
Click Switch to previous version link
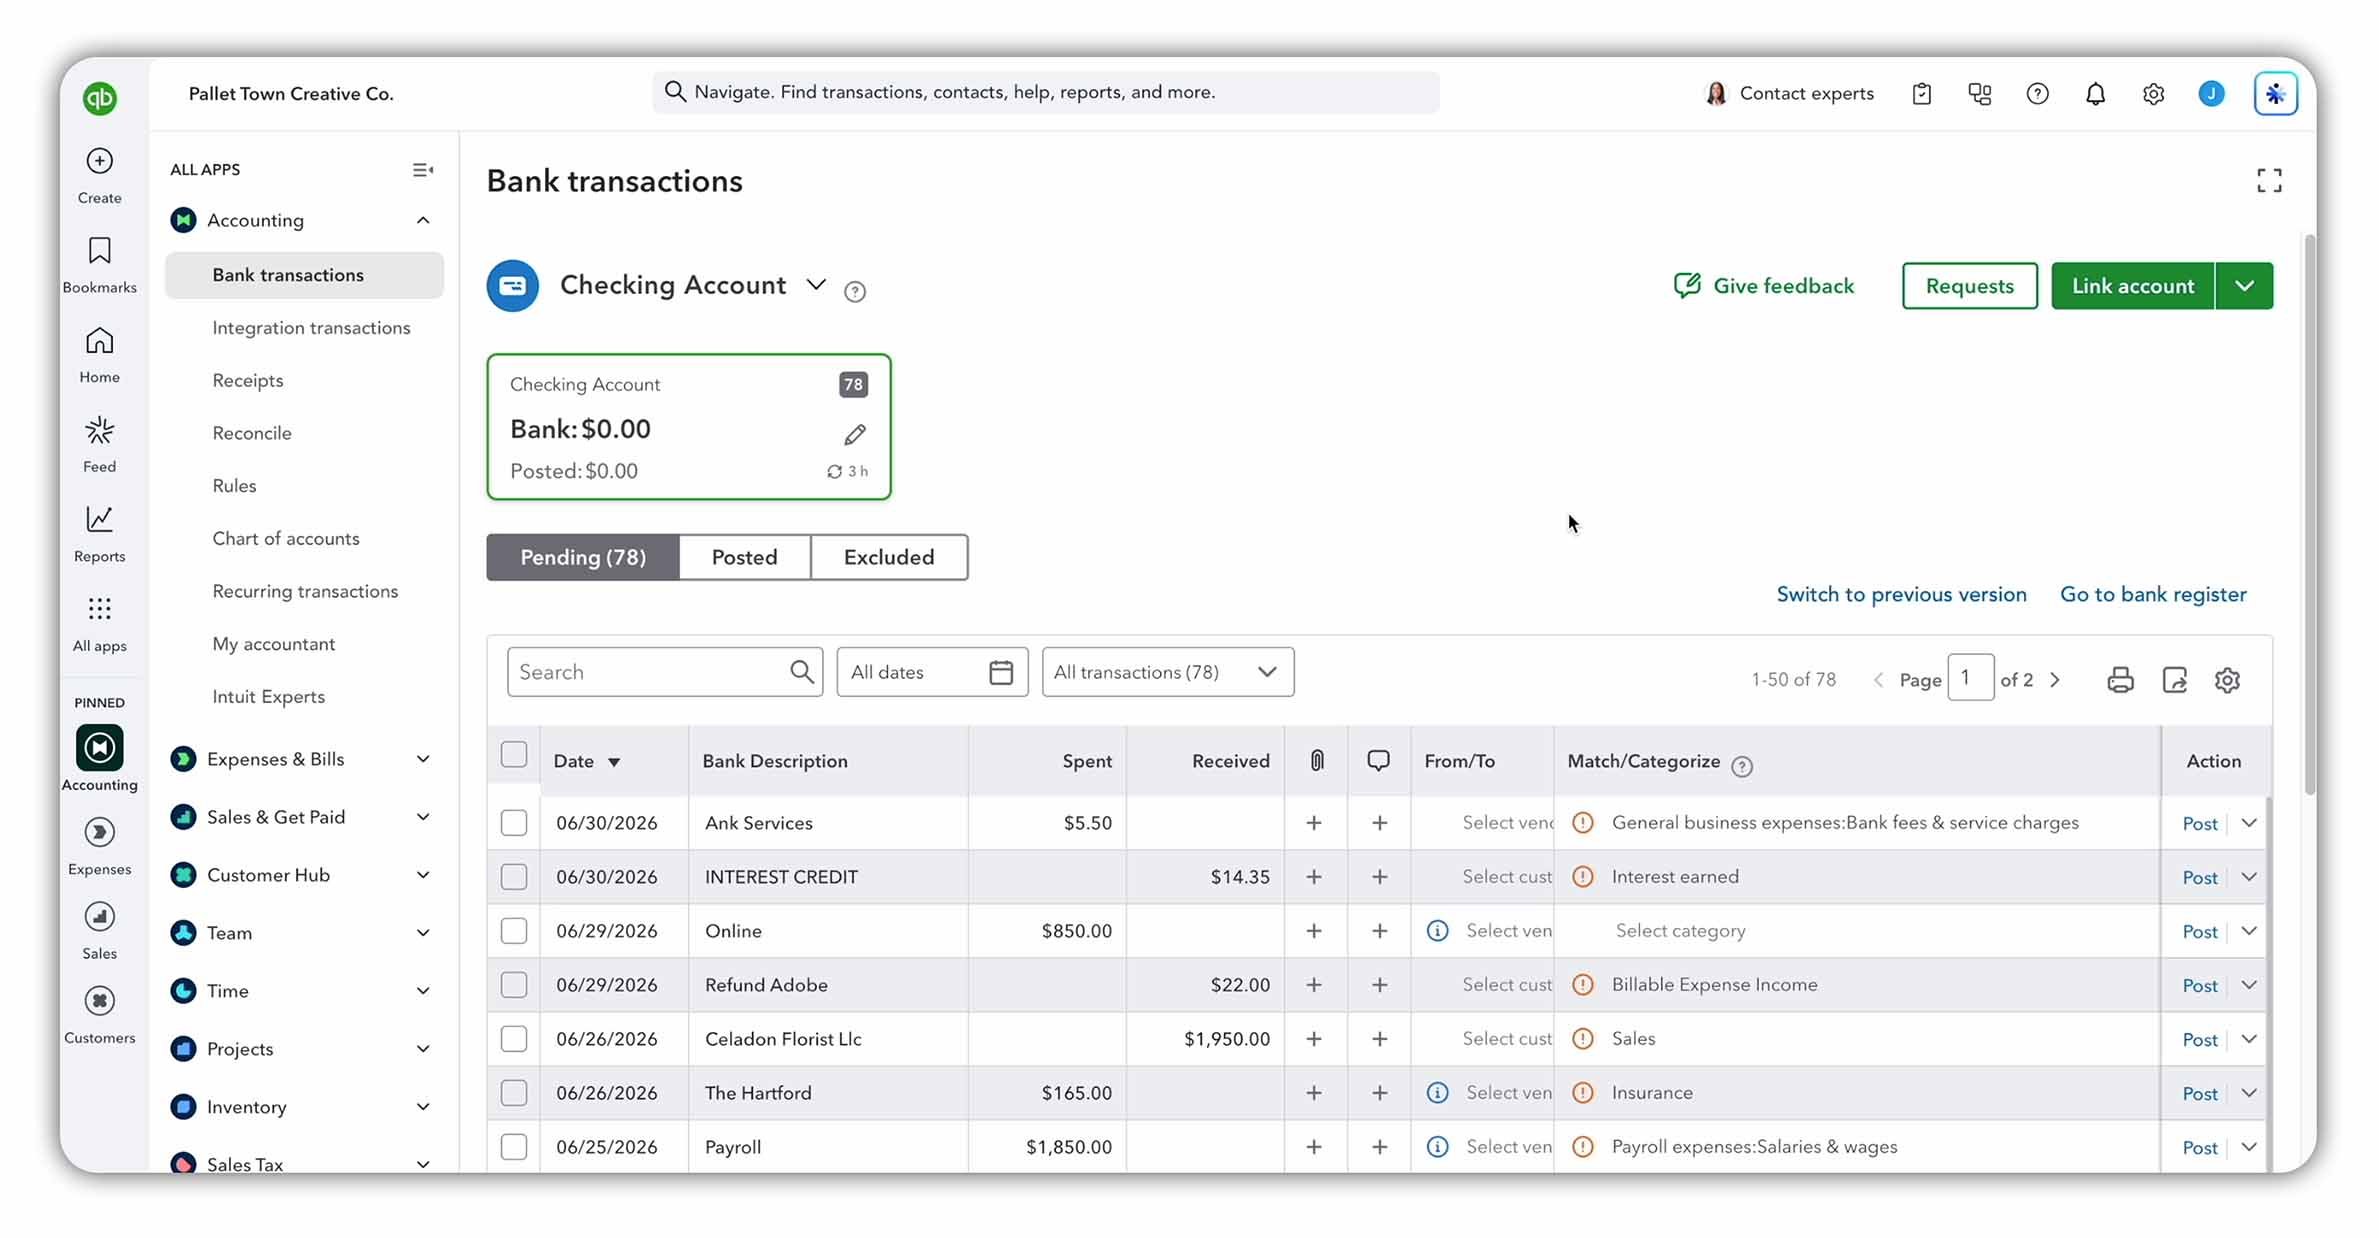[x=1901, y=595]
